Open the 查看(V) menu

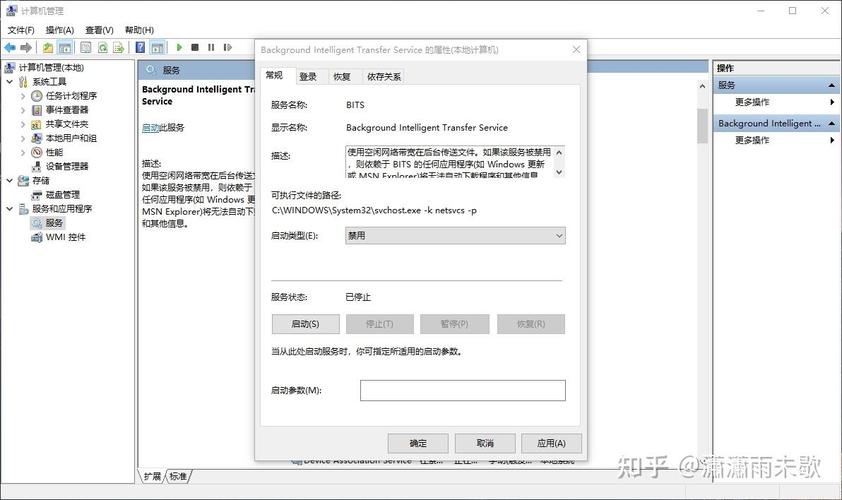pos(99,30)
